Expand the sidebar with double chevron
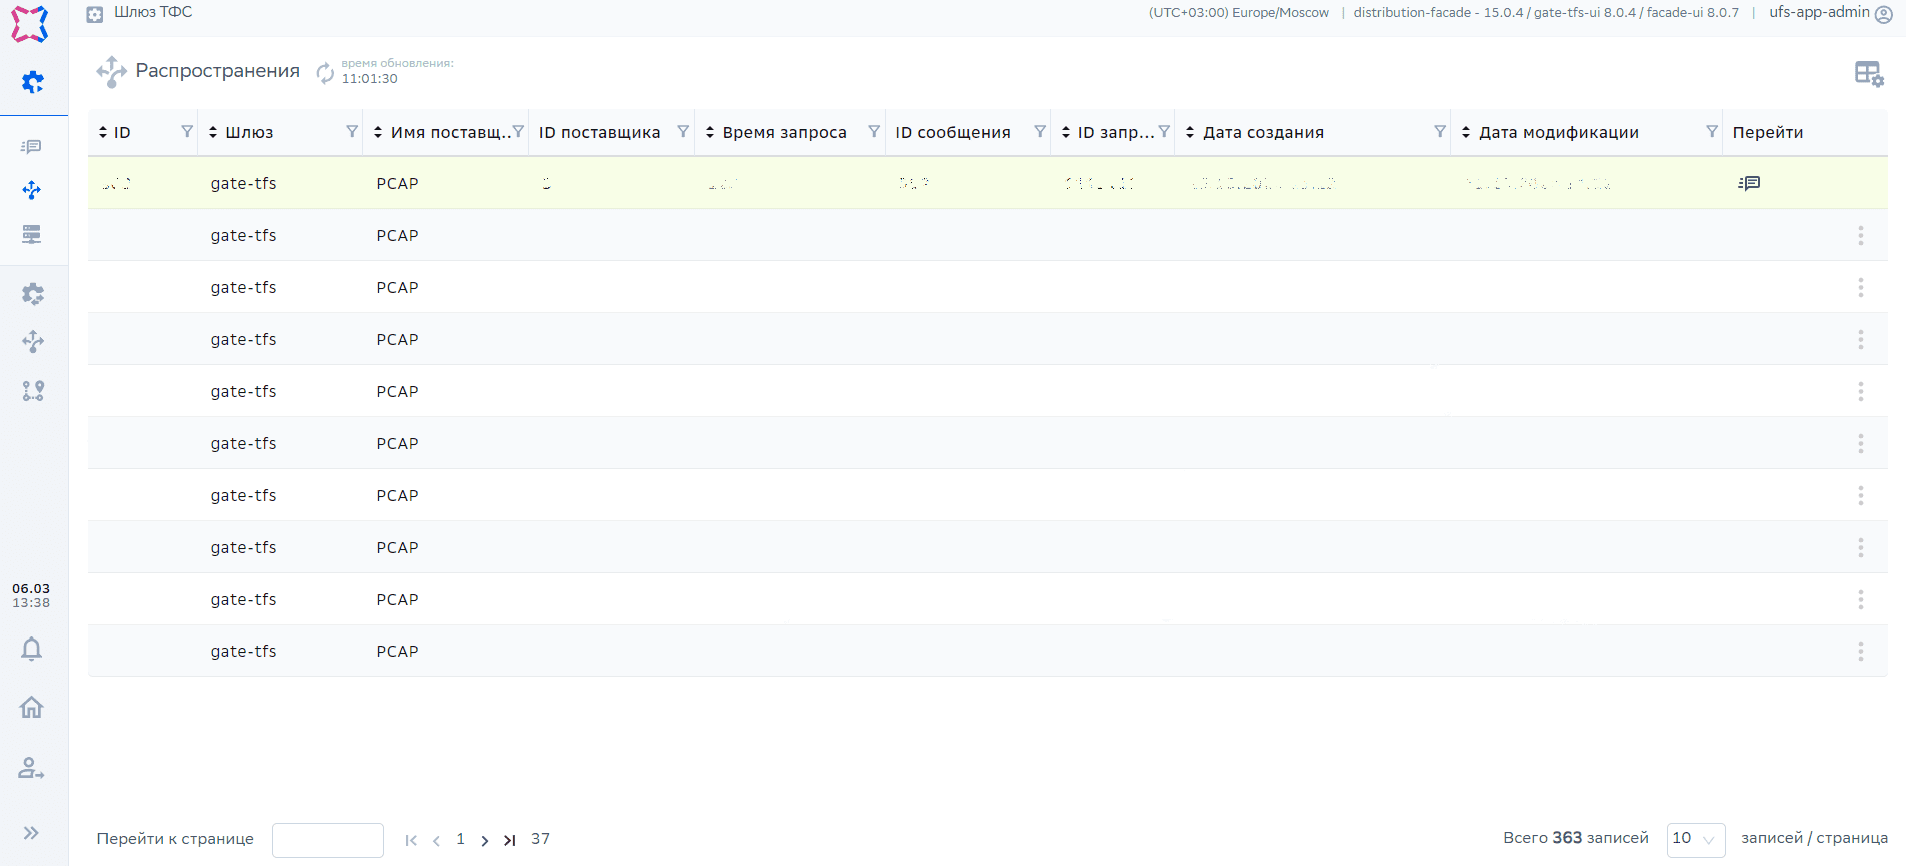Image resolution: width=1906 pixels, height=866 pixels. 32,833
